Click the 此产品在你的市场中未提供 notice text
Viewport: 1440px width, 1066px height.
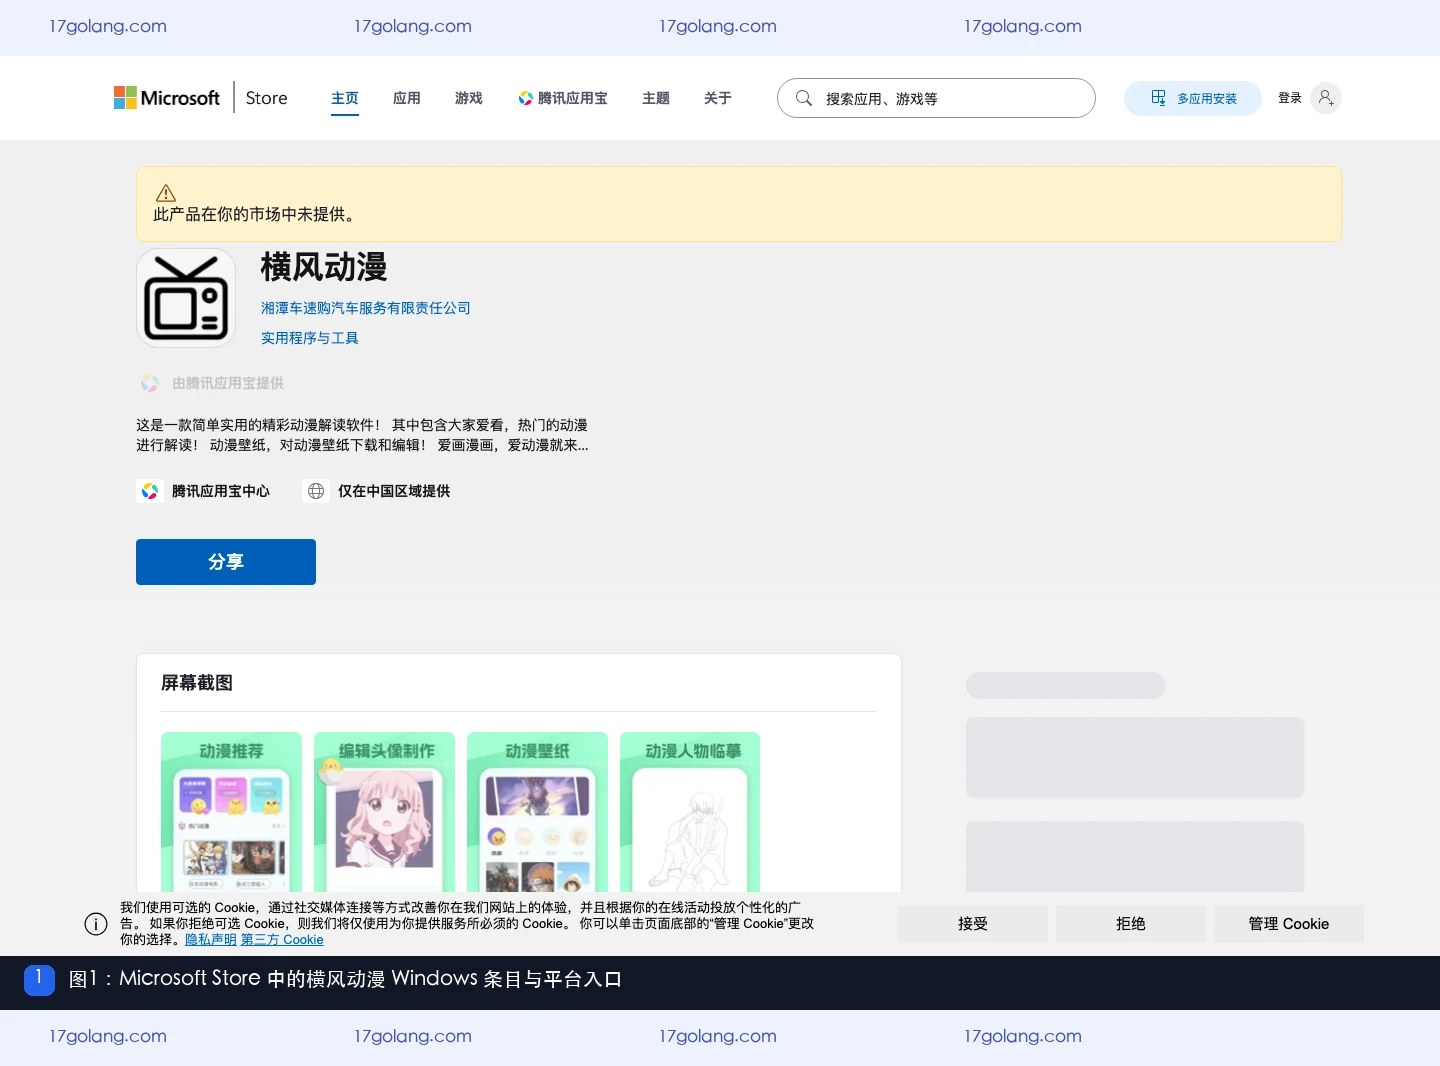(x=254, y=214)
